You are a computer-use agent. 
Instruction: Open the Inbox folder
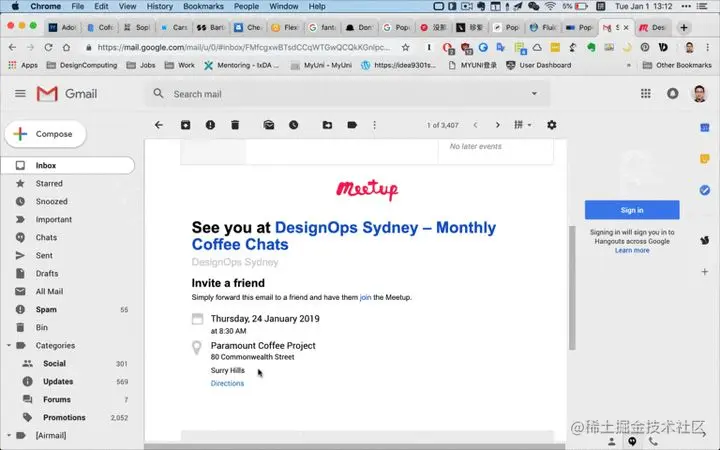click(68, 165)
